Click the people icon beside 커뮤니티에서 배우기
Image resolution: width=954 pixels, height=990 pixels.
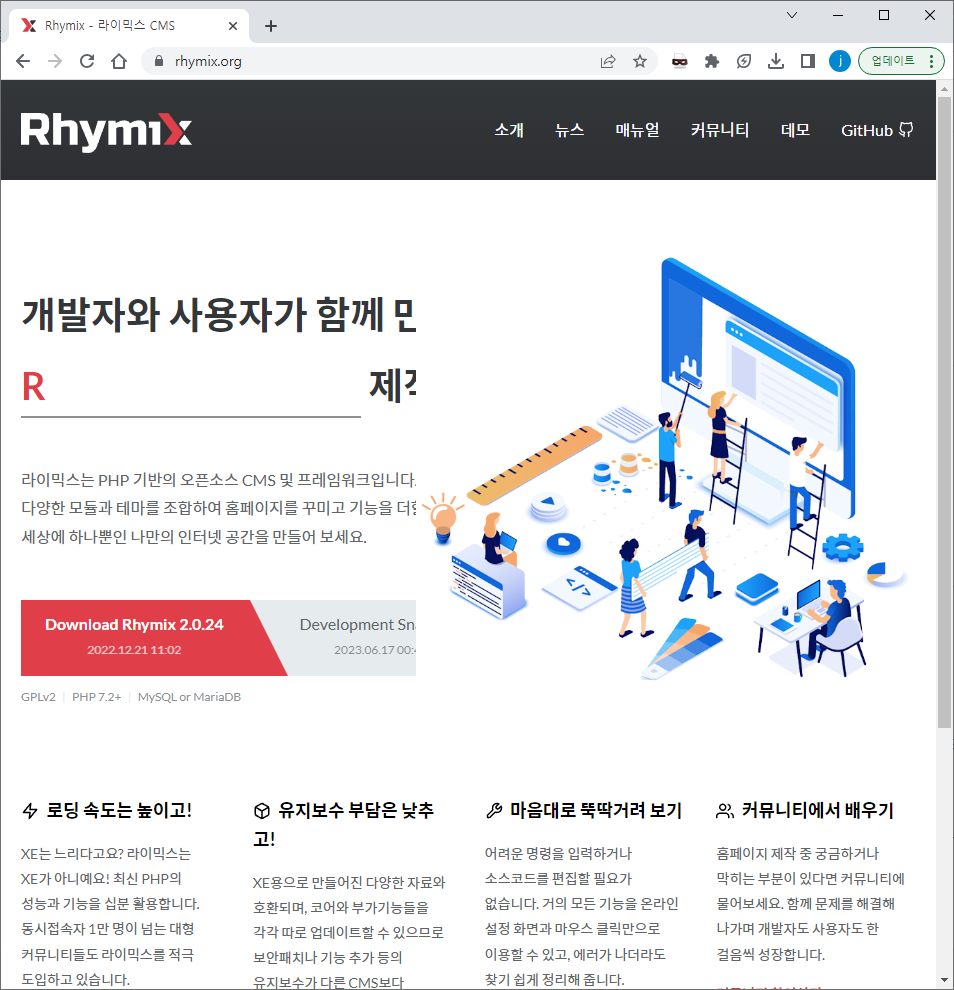(x=725, y=811)
